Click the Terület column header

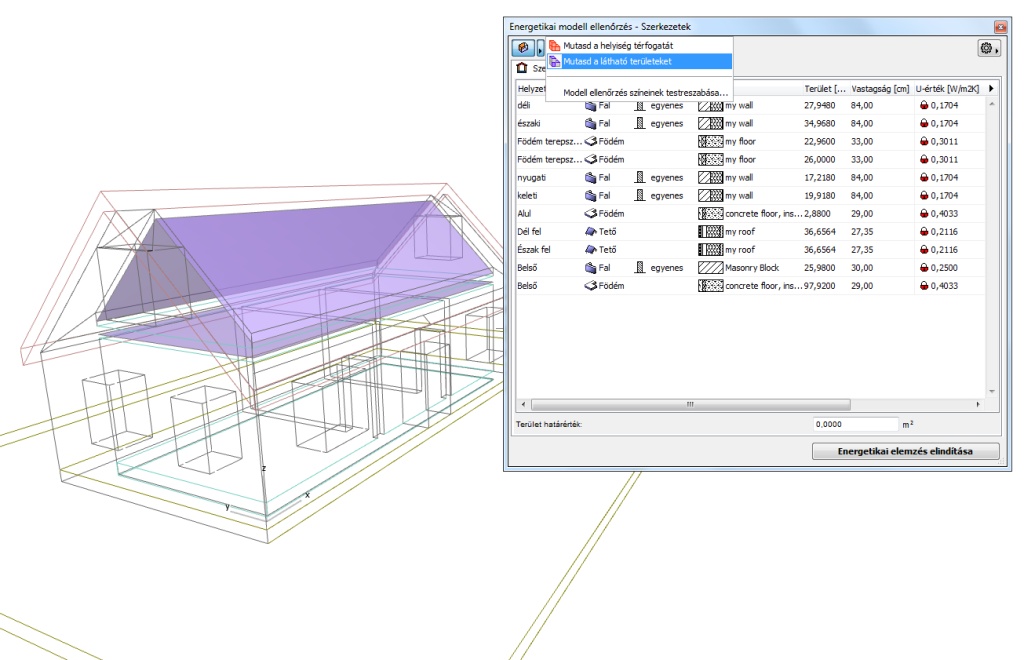(825, 89)
